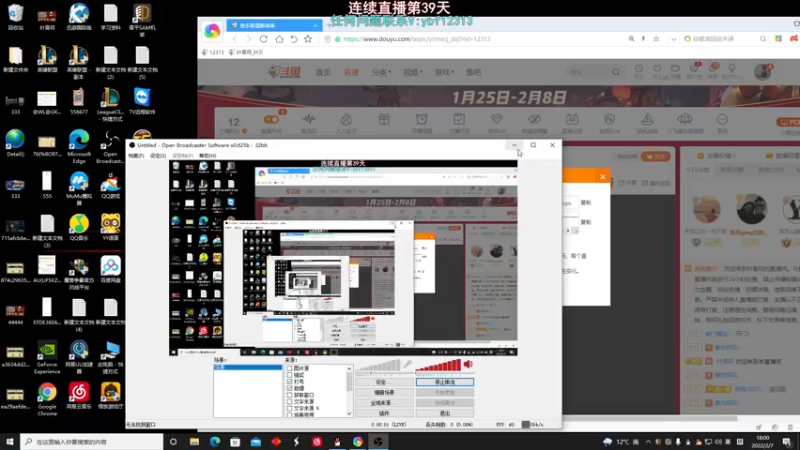
Task: Open the flame icon in streamer toolbar
Action: [346, 119]
